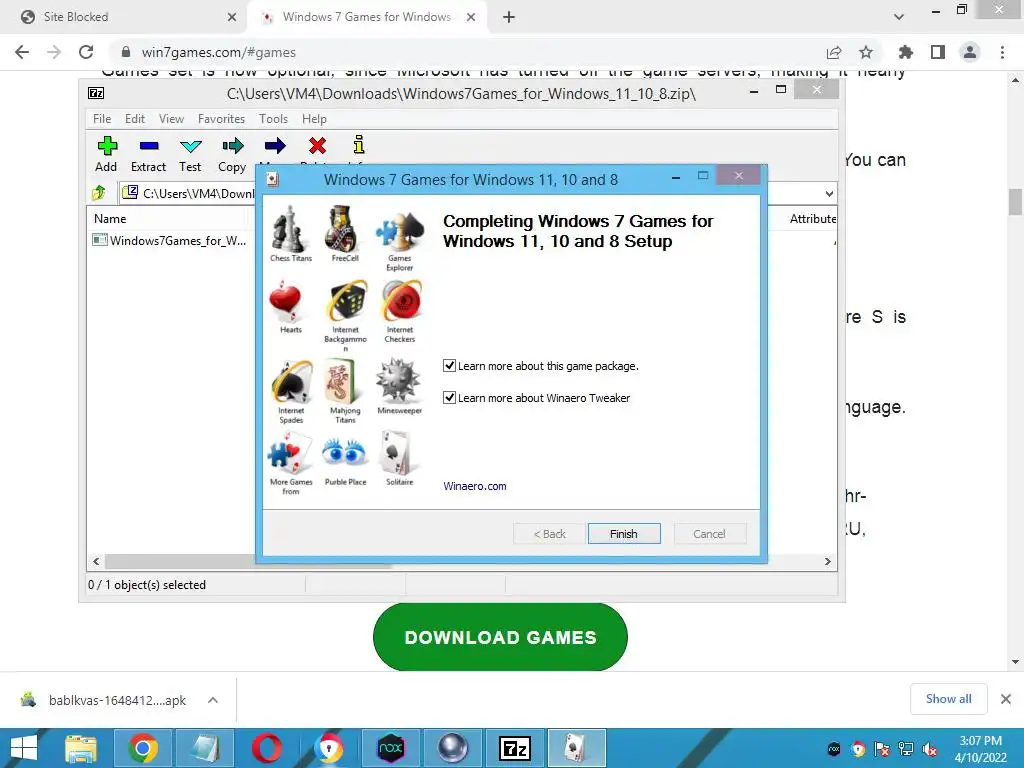The width and height of the screenshot is (1024, 768).
Task: Open Chrome extensions puzzle icon
Action: coord(906,52)
